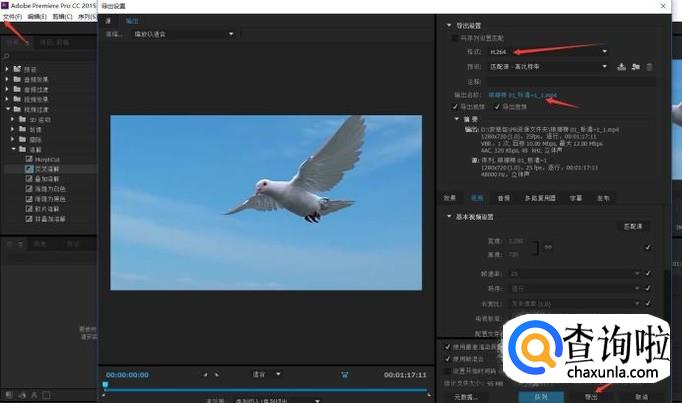Image resolution: width=682 pixels, height=403 pixels.
Task: Open the 剪辑(C) menu
Action: point(62,17)
